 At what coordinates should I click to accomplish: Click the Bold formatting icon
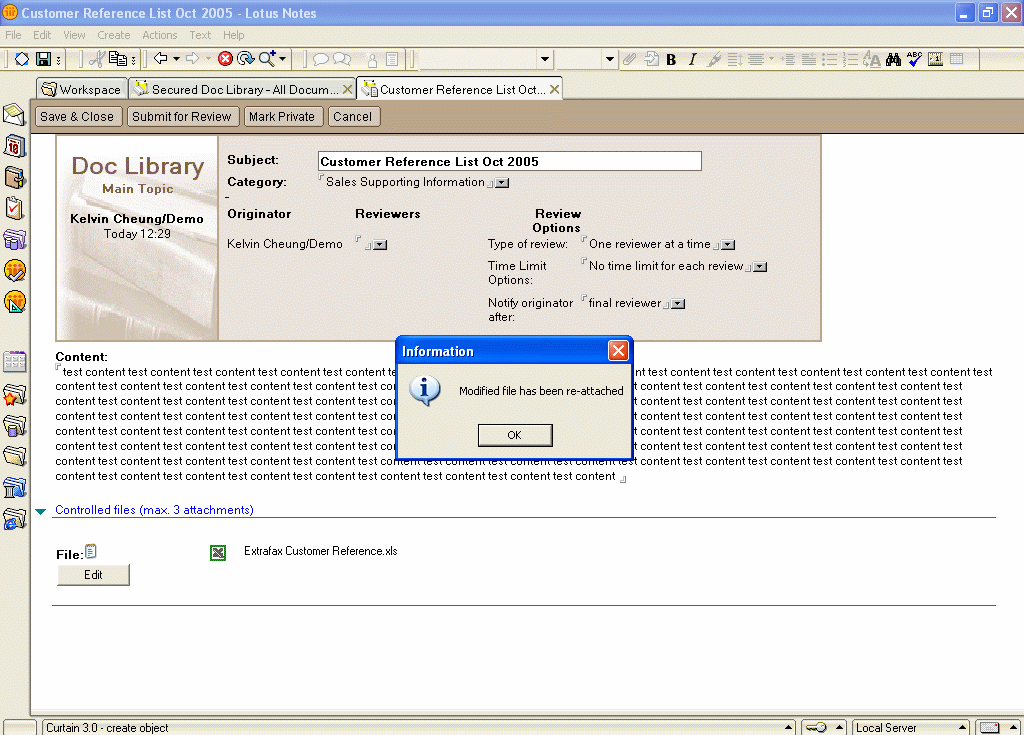(671, 60)
